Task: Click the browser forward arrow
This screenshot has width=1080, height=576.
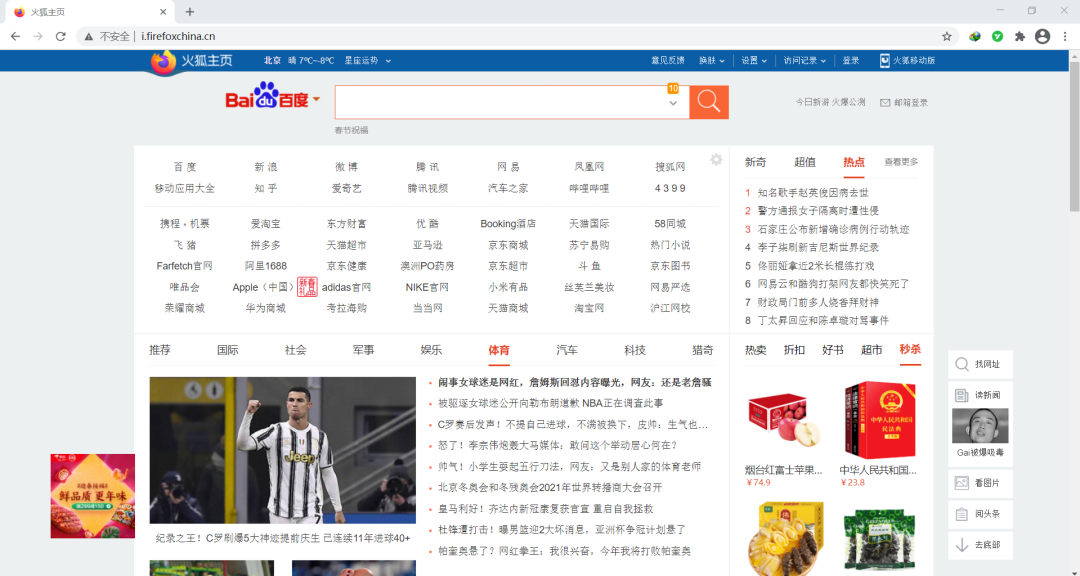Action: click(x=38, y=37)
